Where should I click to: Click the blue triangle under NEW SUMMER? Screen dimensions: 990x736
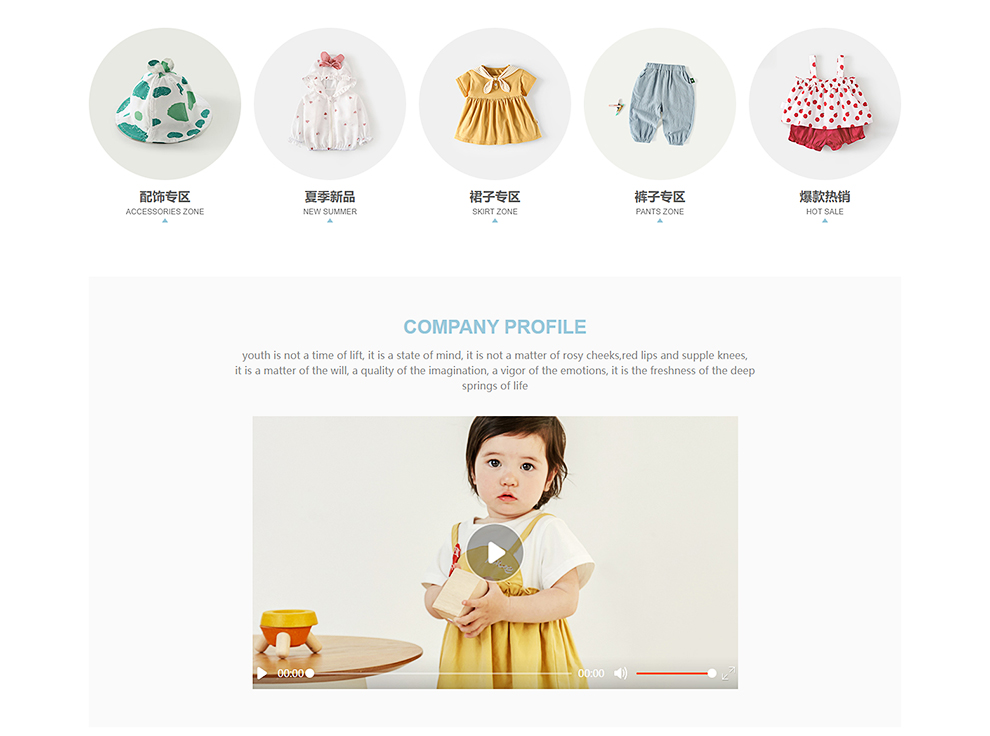(x=330, y=221)
